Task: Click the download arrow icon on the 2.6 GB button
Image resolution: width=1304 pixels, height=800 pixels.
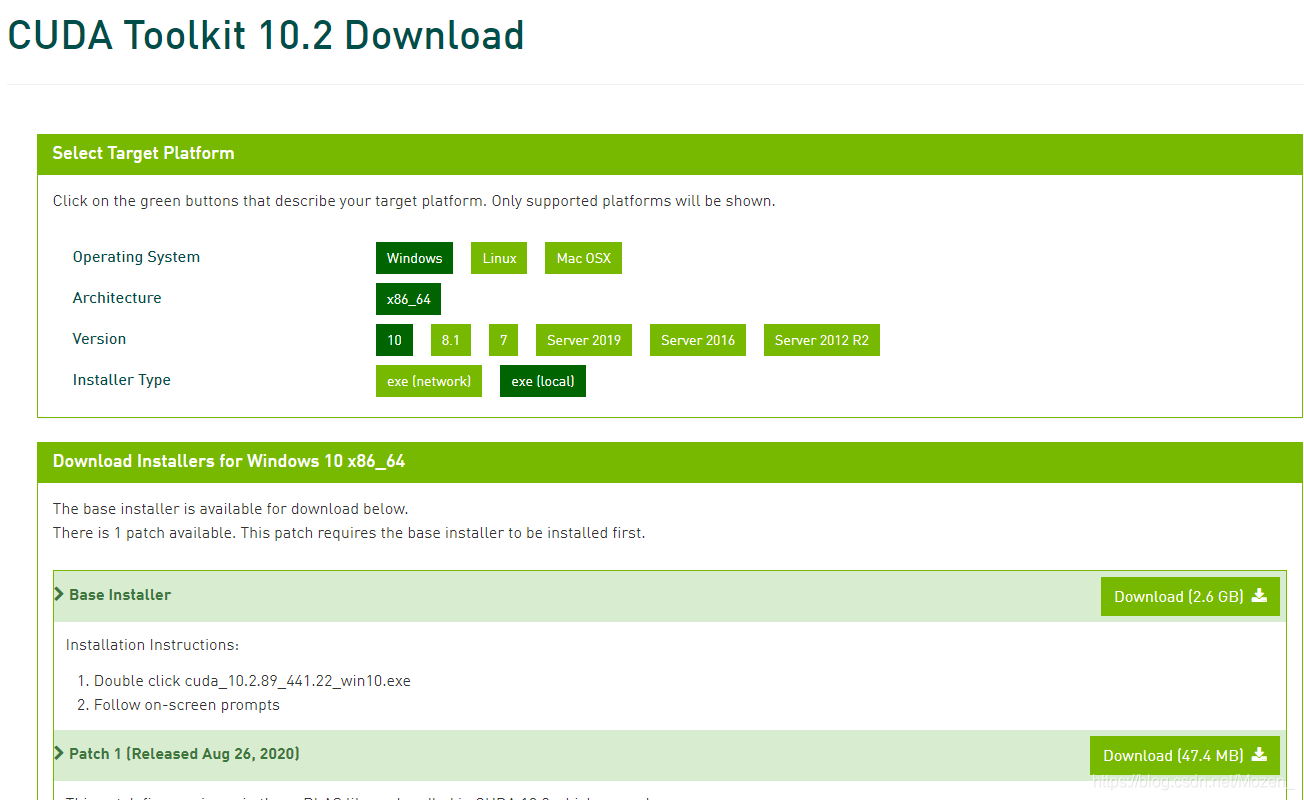Action: 1259,595
